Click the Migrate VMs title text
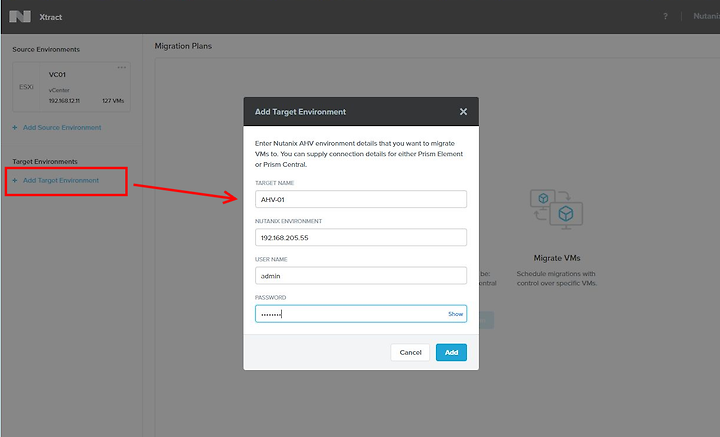720x437 pixels. tap(557, 258)
